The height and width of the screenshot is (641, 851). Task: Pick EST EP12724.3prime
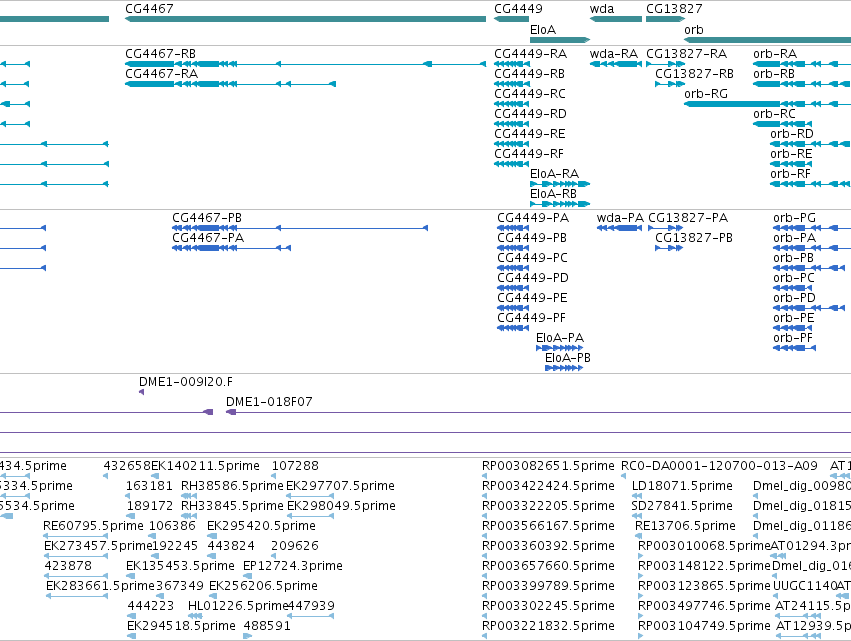pos(247,576)
